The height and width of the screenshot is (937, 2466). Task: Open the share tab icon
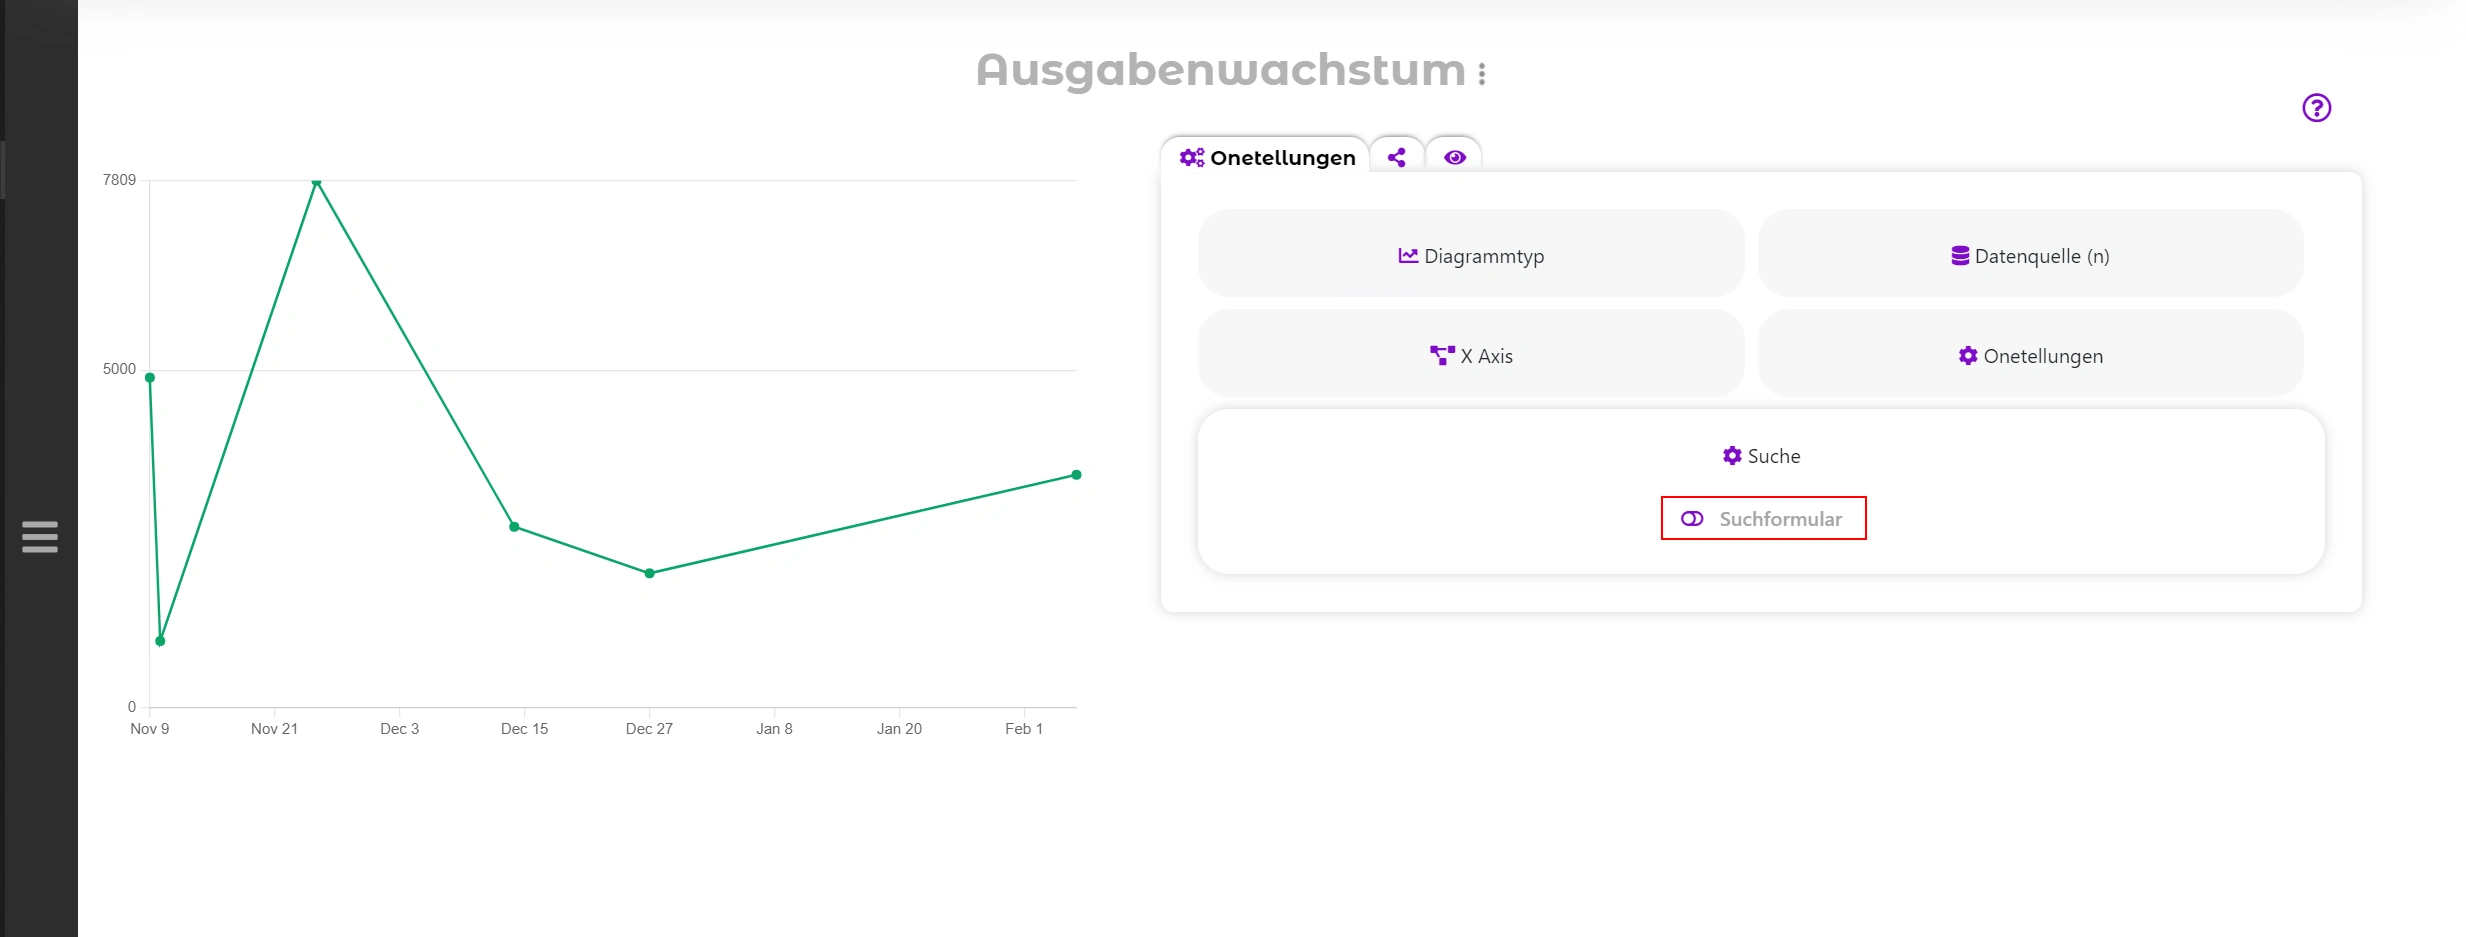pos(1396,157)
